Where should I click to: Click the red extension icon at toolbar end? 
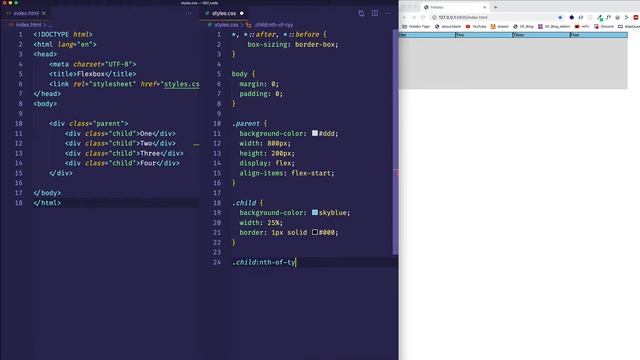(636, 18)
